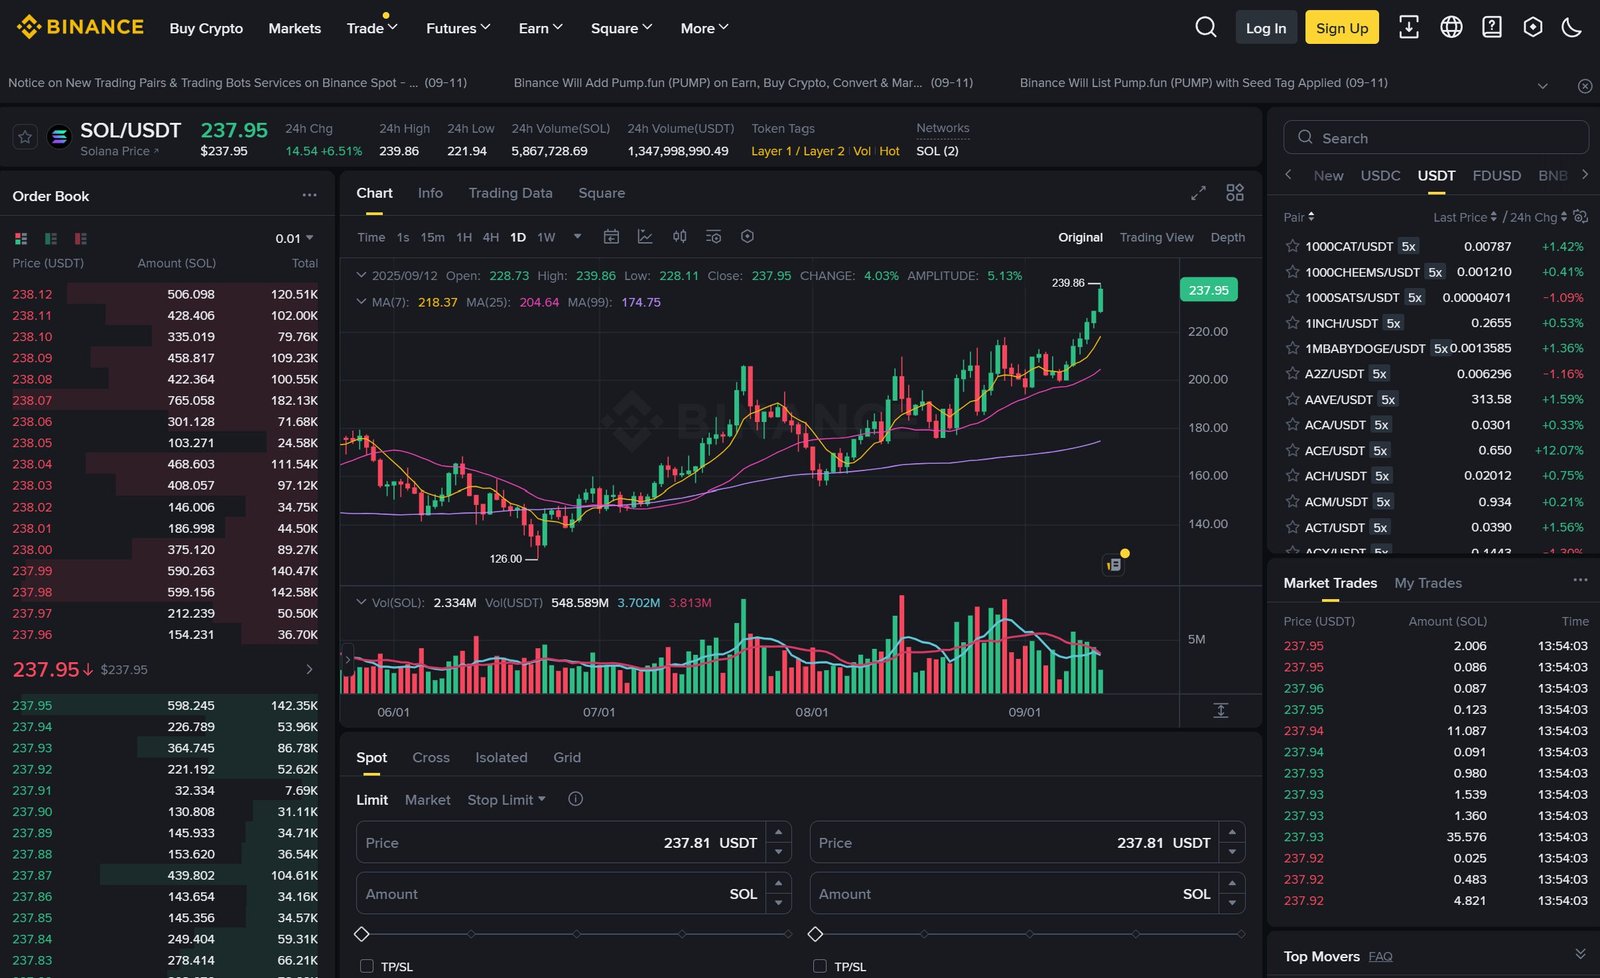Expand the Stop Limit order type dropdown
The width and height of the screenshot is (1600, 978).
click(x=506, y=799)
